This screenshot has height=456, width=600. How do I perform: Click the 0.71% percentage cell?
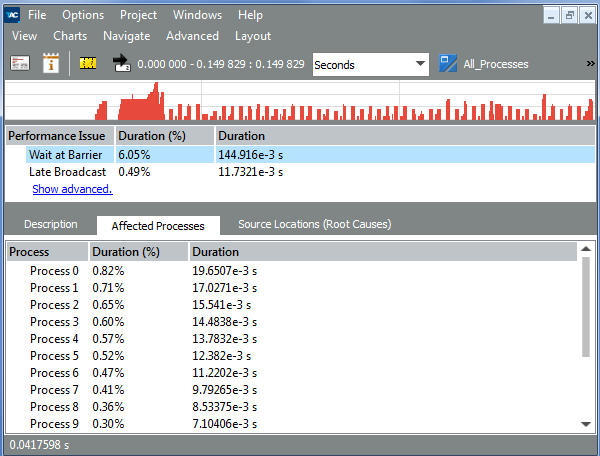[x=108, y=288]
